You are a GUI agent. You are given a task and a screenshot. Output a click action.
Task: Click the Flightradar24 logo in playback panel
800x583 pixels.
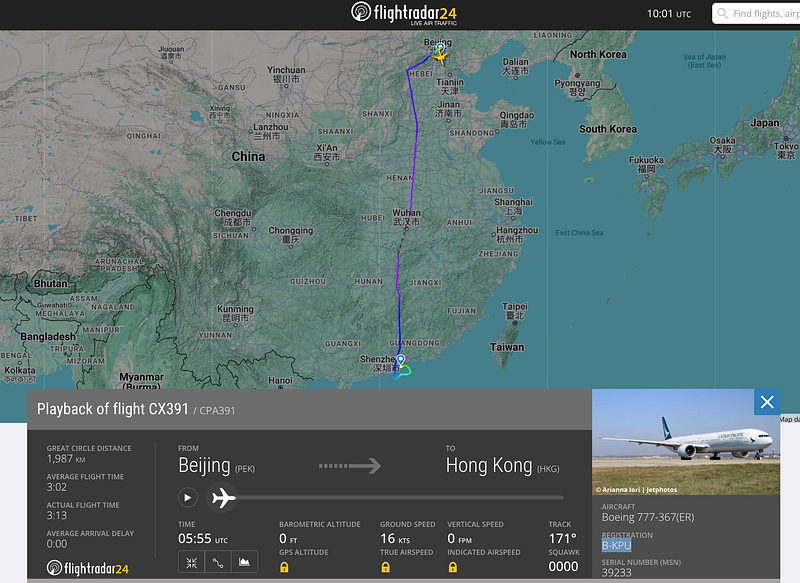[87, 568]
